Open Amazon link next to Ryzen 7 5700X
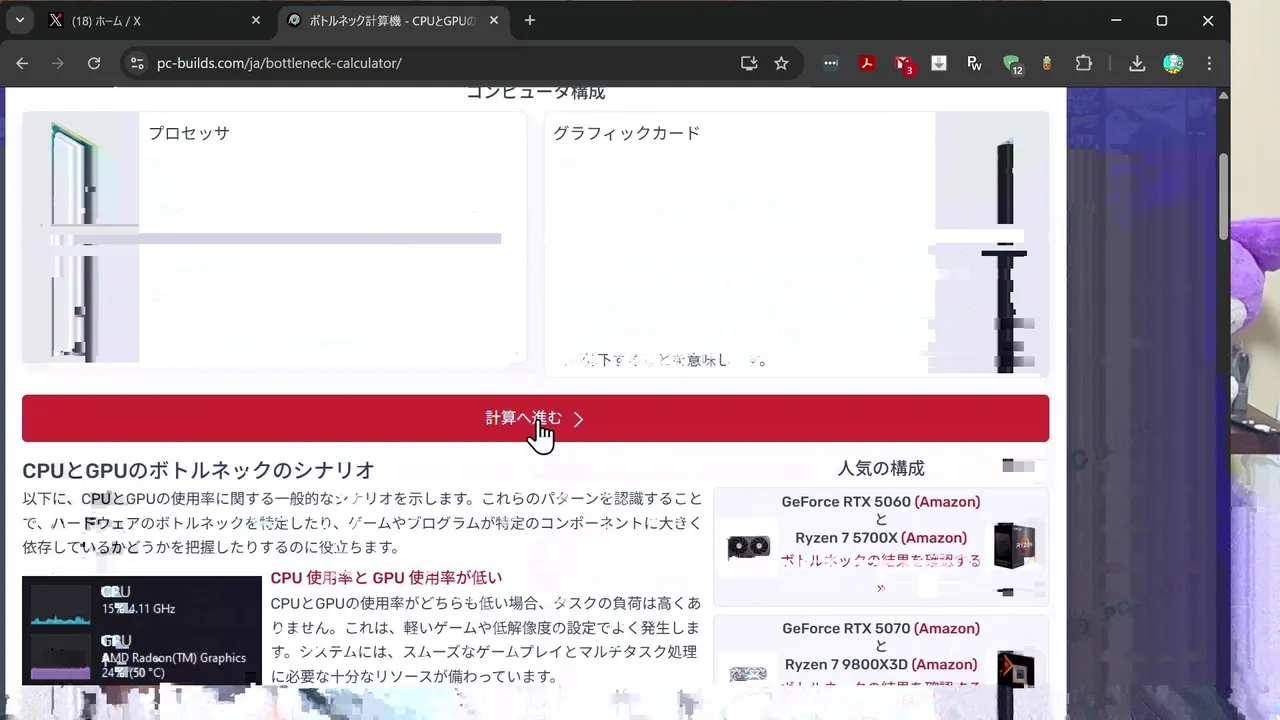This screenshot has height=720, width=1280. click(x=934, y=538)
